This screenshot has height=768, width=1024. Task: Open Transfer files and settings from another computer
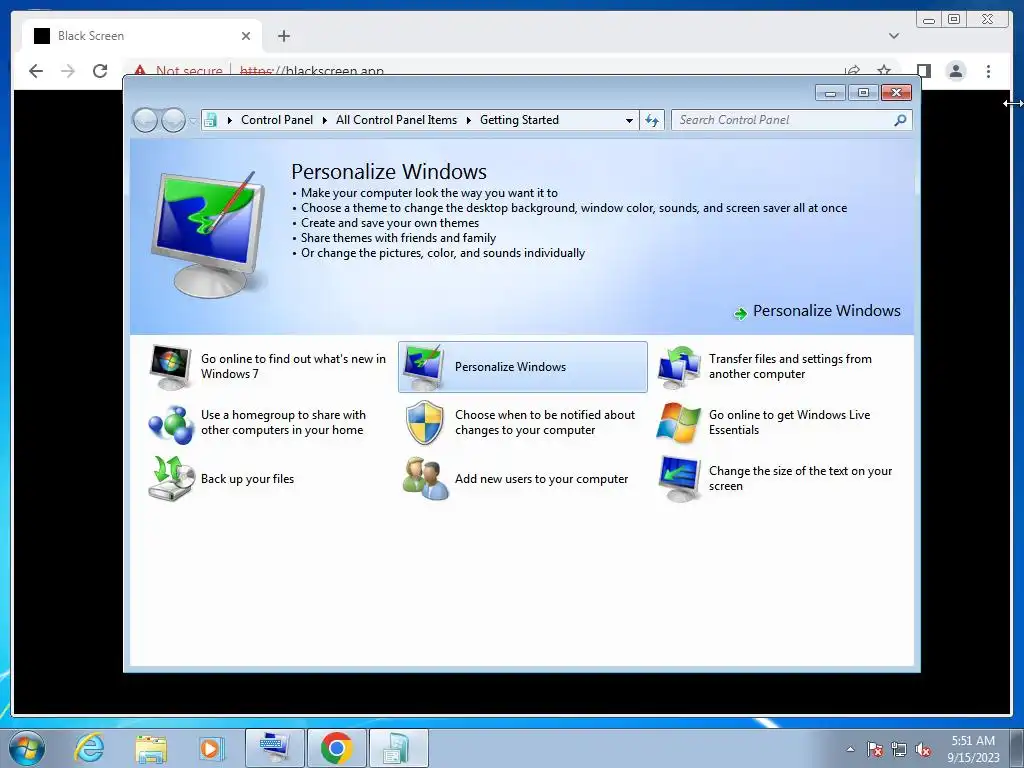click(x=777, y=366)
